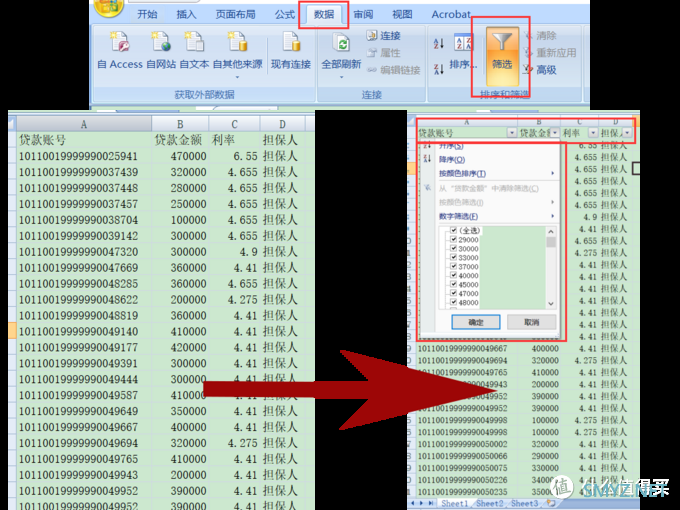Expand 数字筛选(F) number filters submenu

point(552,216)
